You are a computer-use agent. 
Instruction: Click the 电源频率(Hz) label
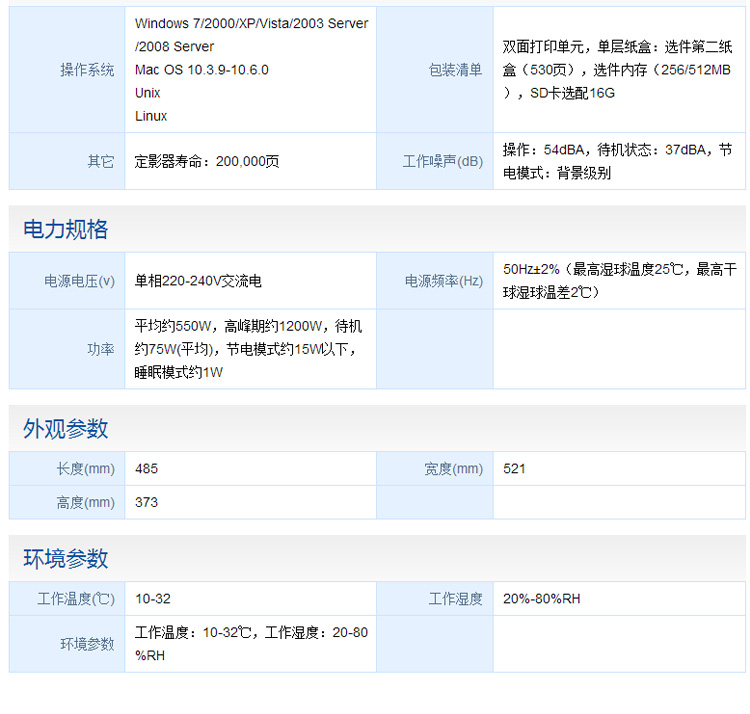[443, 282]
